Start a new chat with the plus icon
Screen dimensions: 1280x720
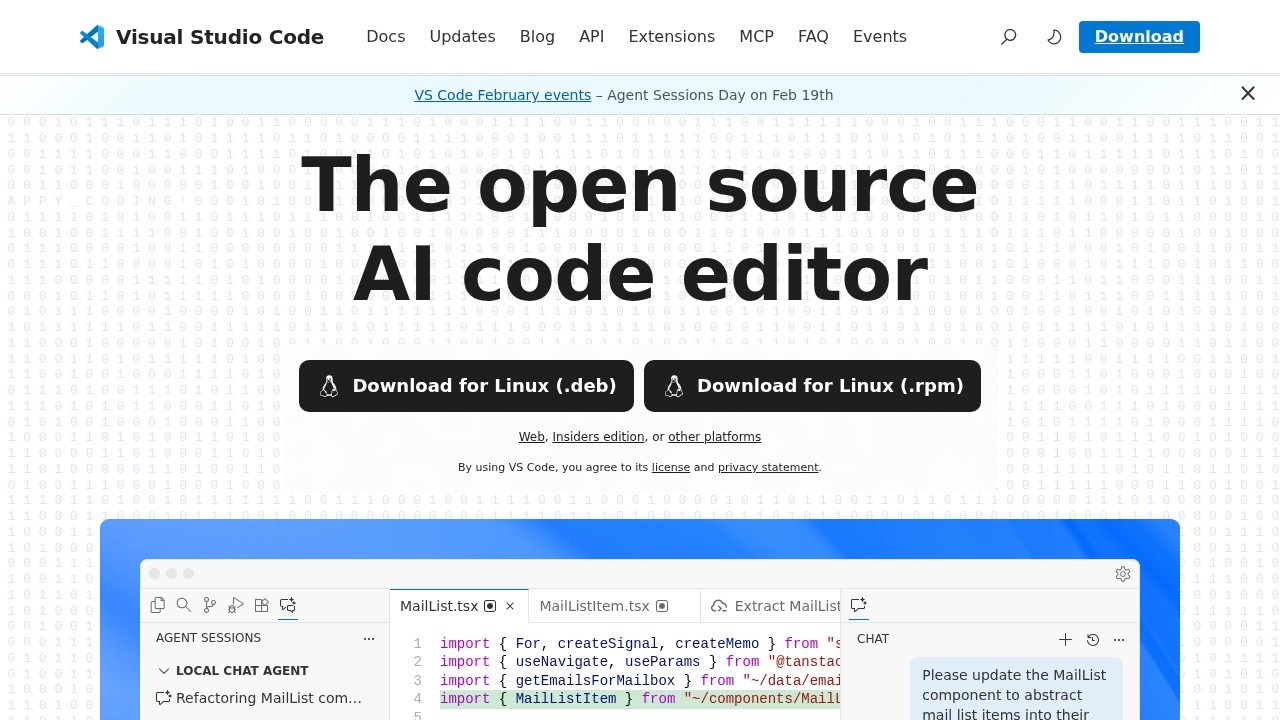pyautogui.click(x=1066, y=640)
